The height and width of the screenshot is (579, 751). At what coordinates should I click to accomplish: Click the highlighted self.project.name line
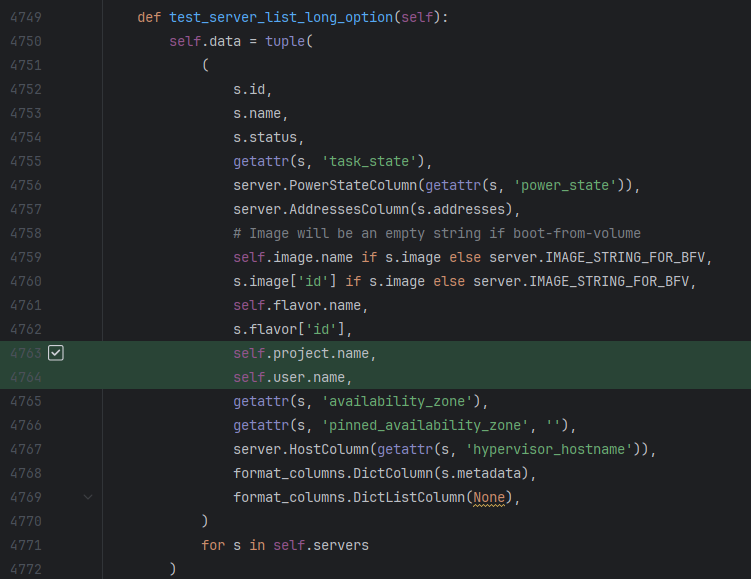[x=305, y=353]
